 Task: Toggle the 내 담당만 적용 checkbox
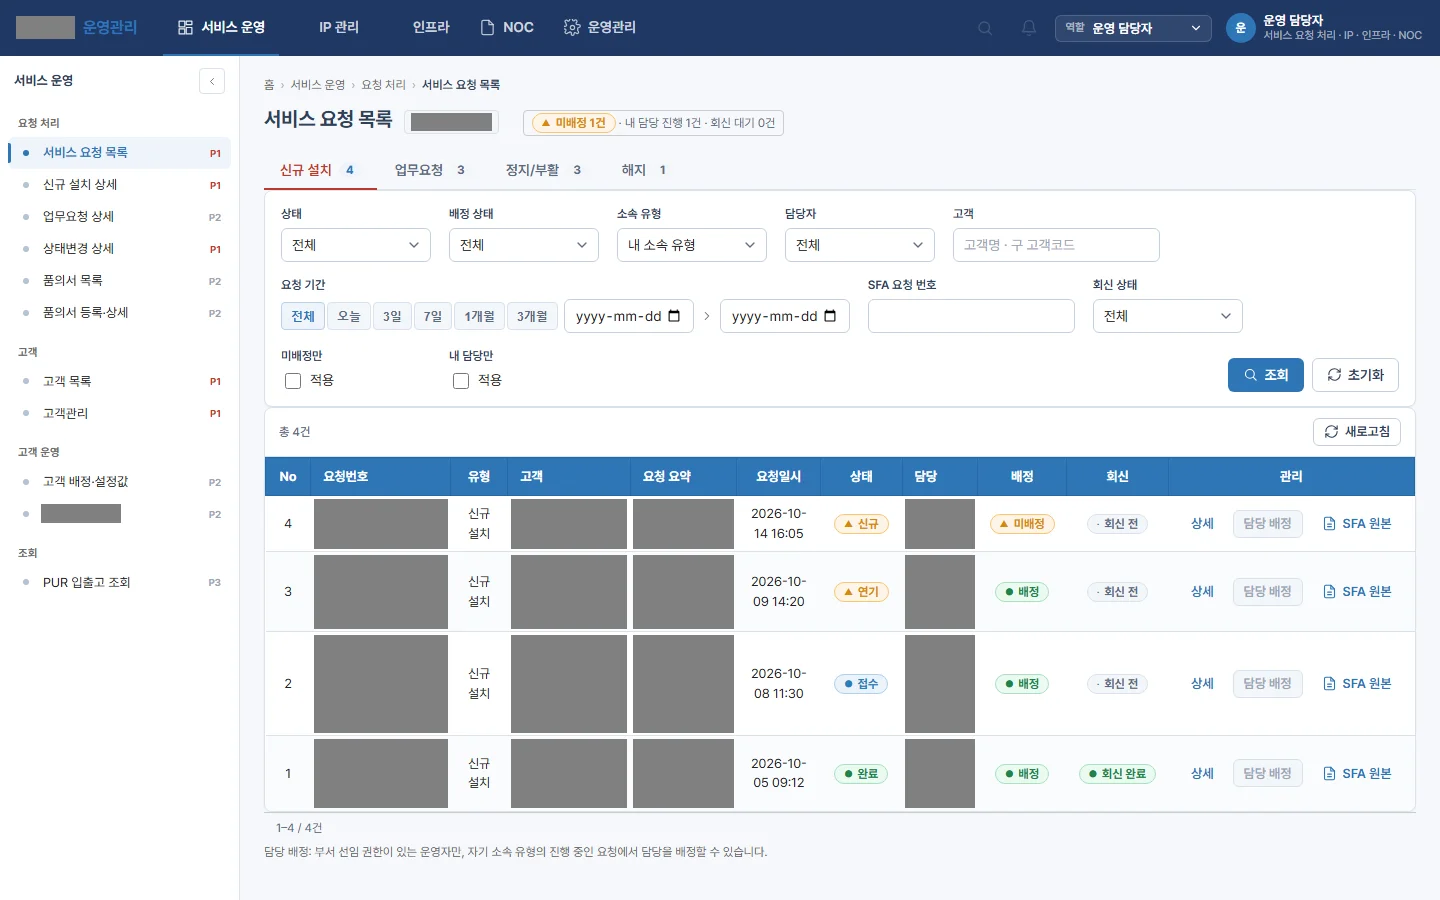pyautogui.click(x=461, y=381)
